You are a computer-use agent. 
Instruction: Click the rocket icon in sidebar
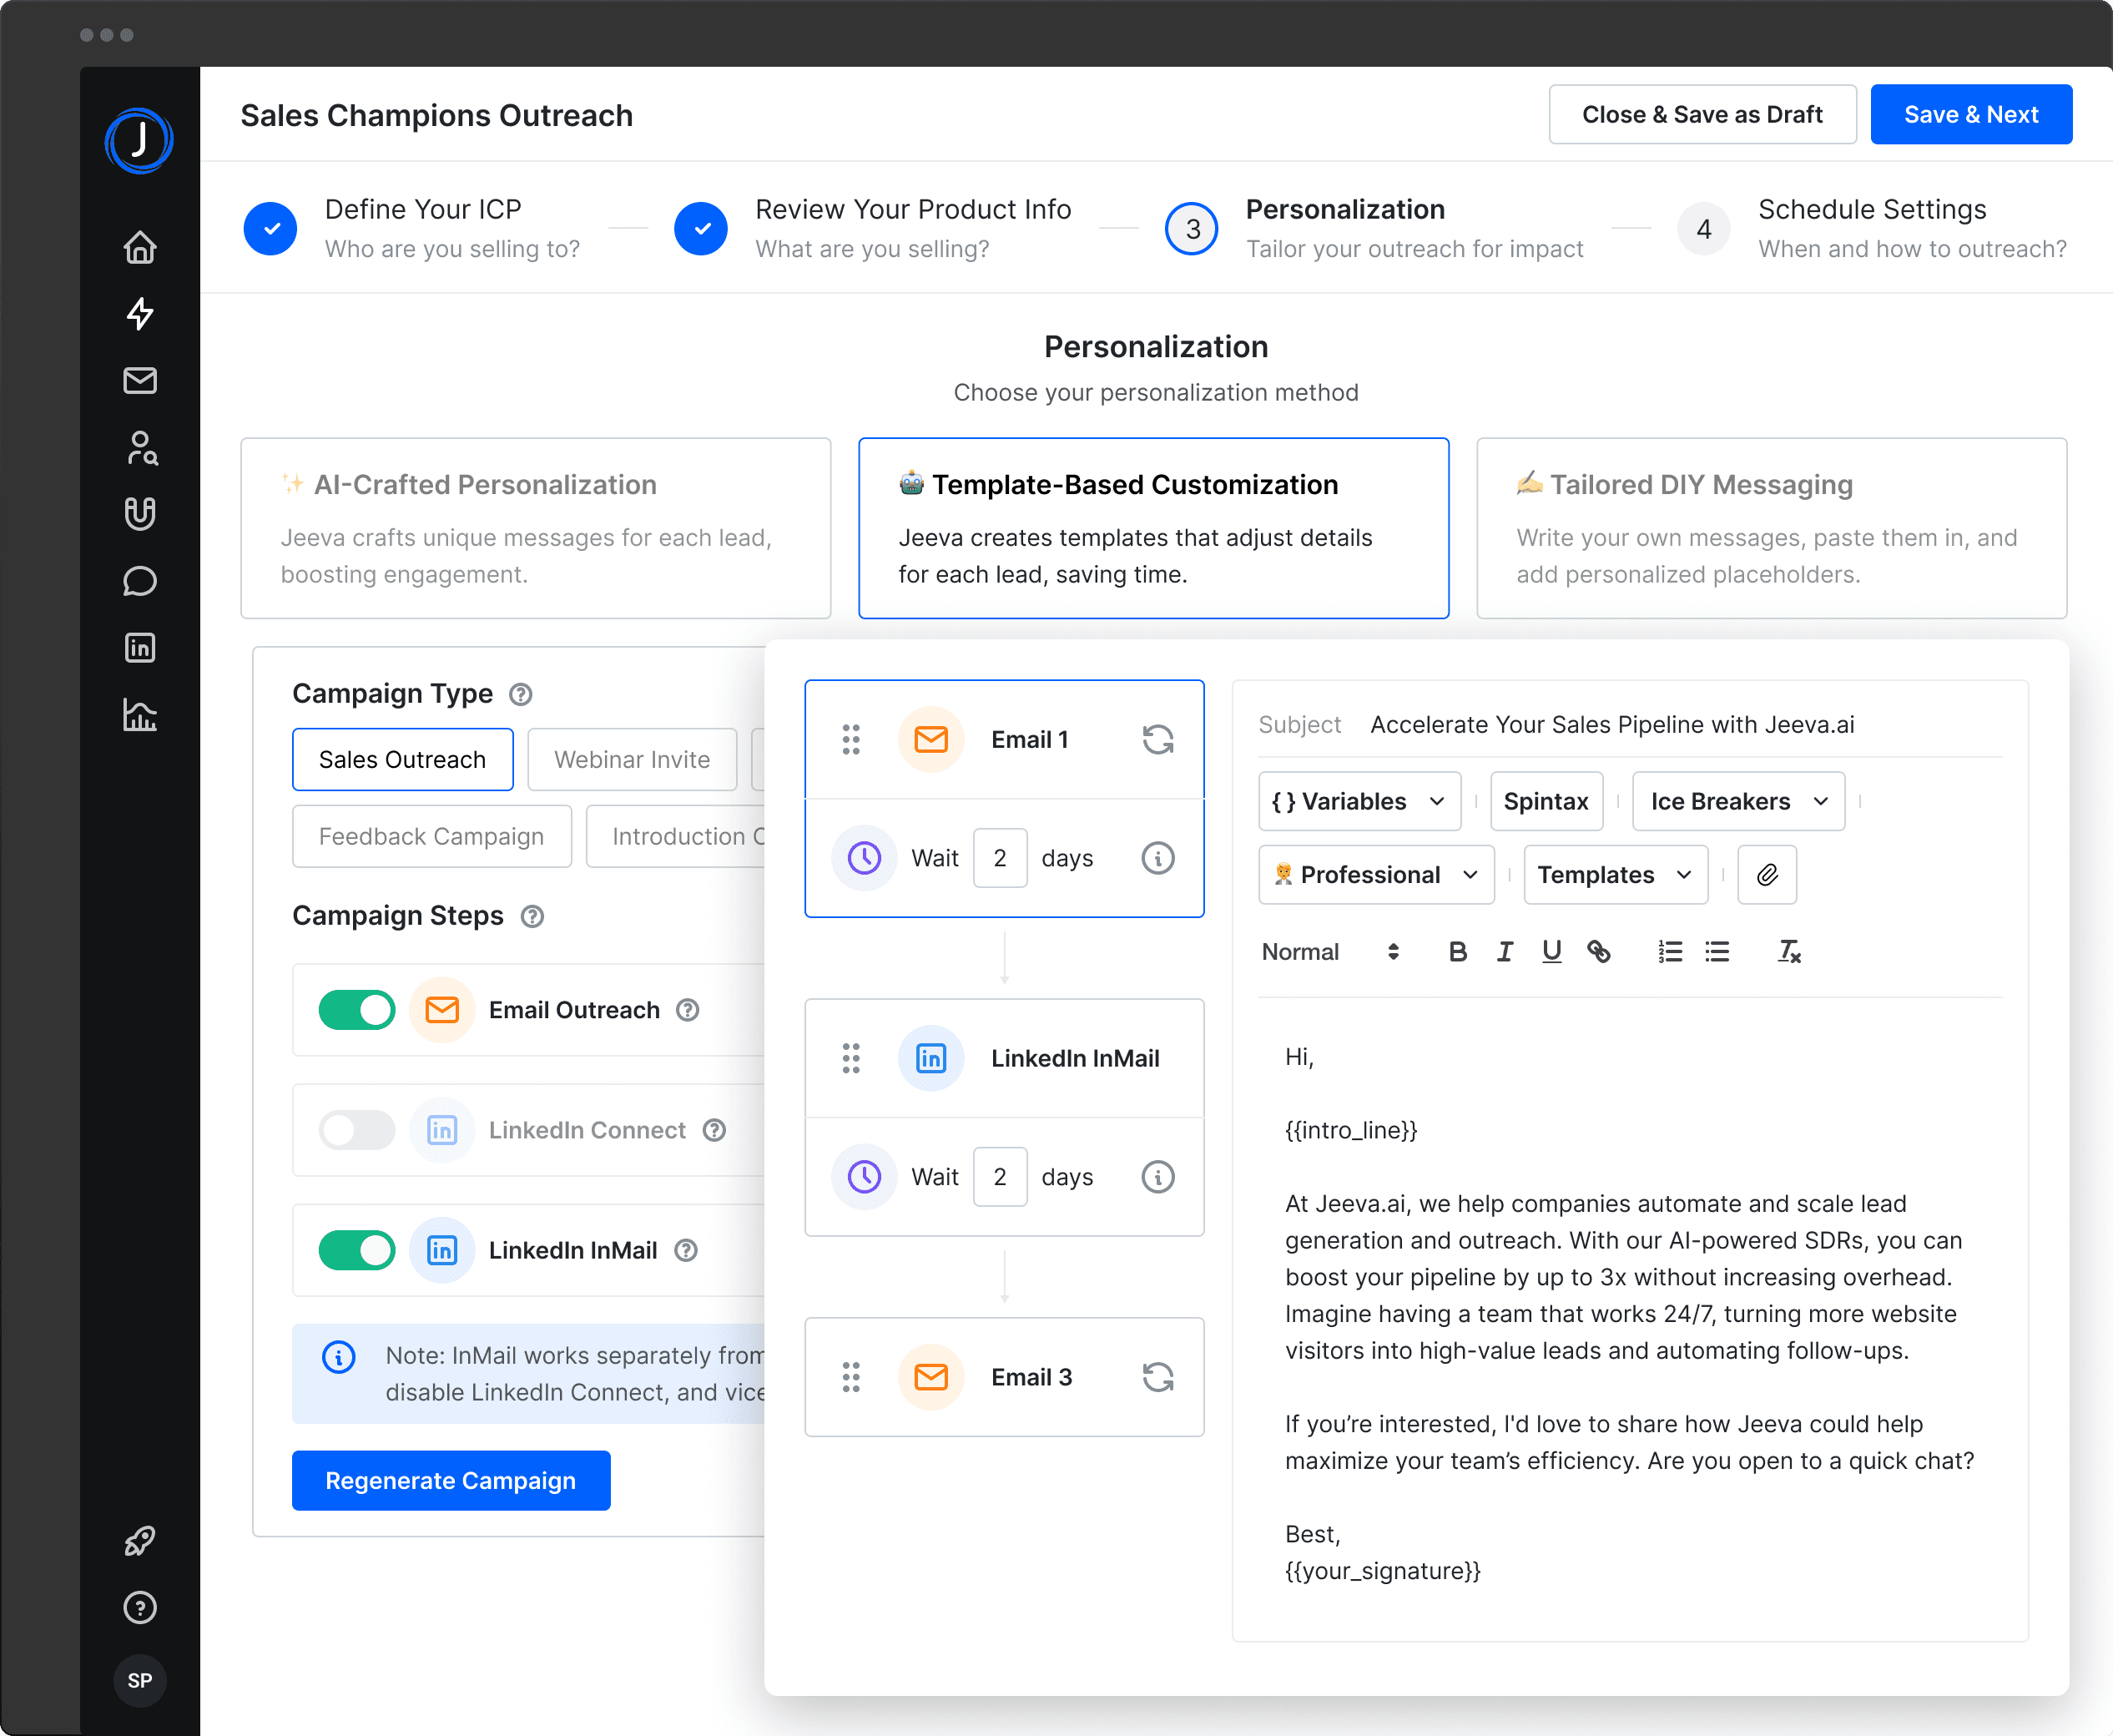[x=140, y=1541]
